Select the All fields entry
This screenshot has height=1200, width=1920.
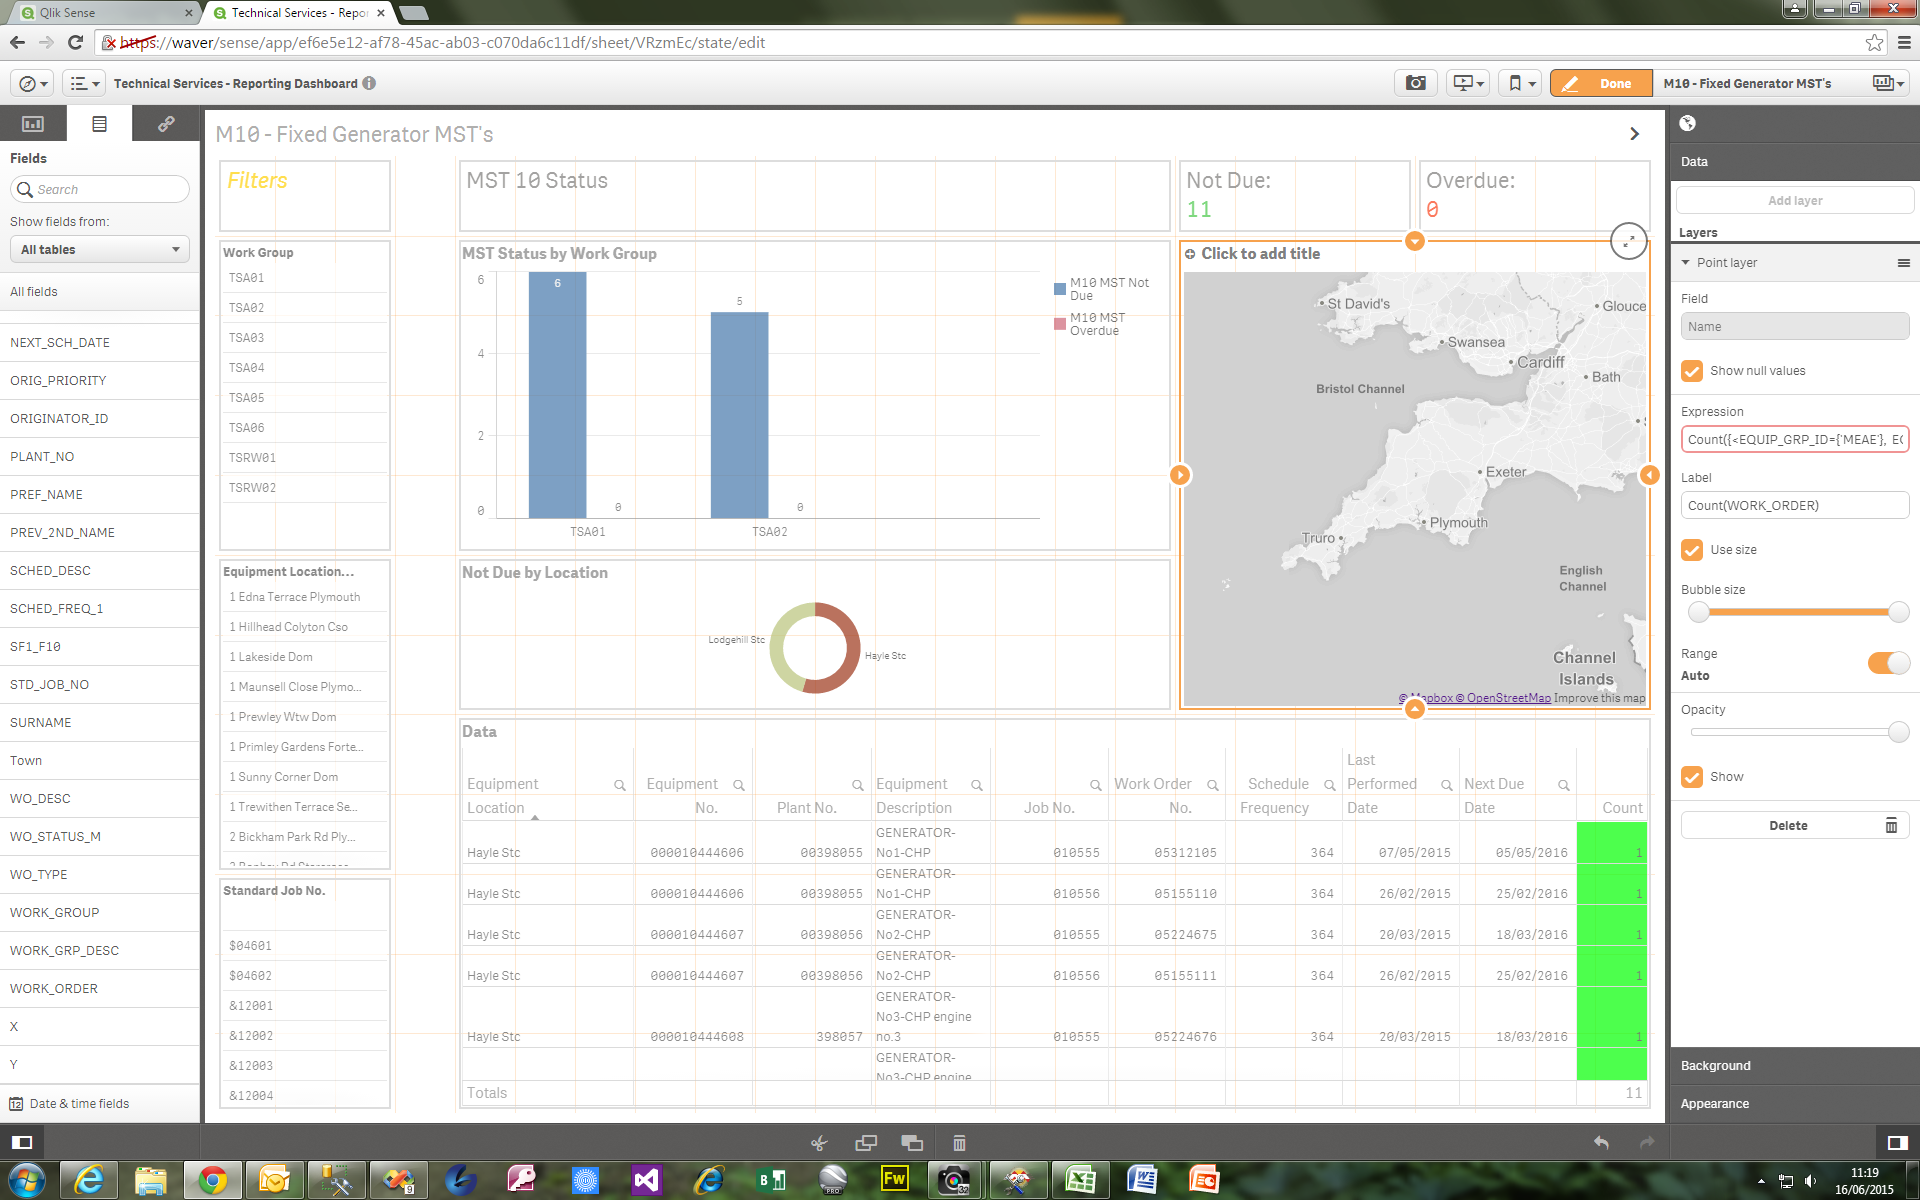tap(100, 292)
